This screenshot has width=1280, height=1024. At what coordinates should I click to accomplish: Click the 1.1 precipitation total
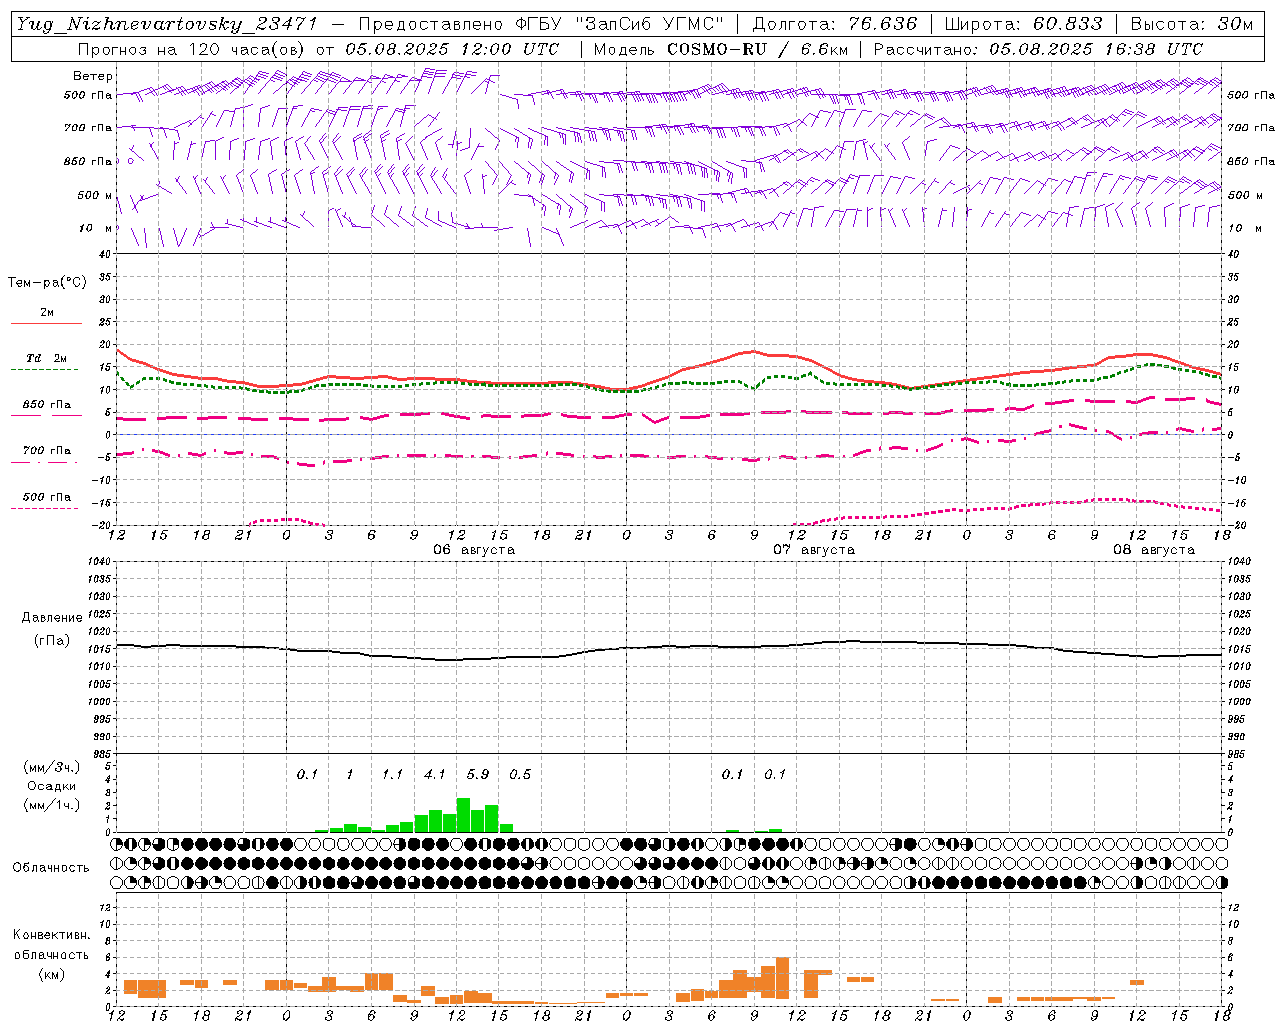392,774
